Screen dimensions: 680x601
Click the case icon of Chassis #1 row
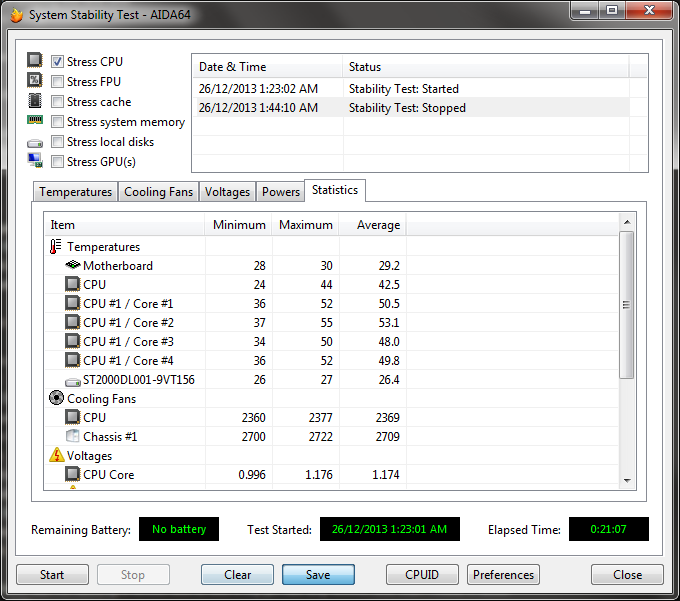click(72, 436)
